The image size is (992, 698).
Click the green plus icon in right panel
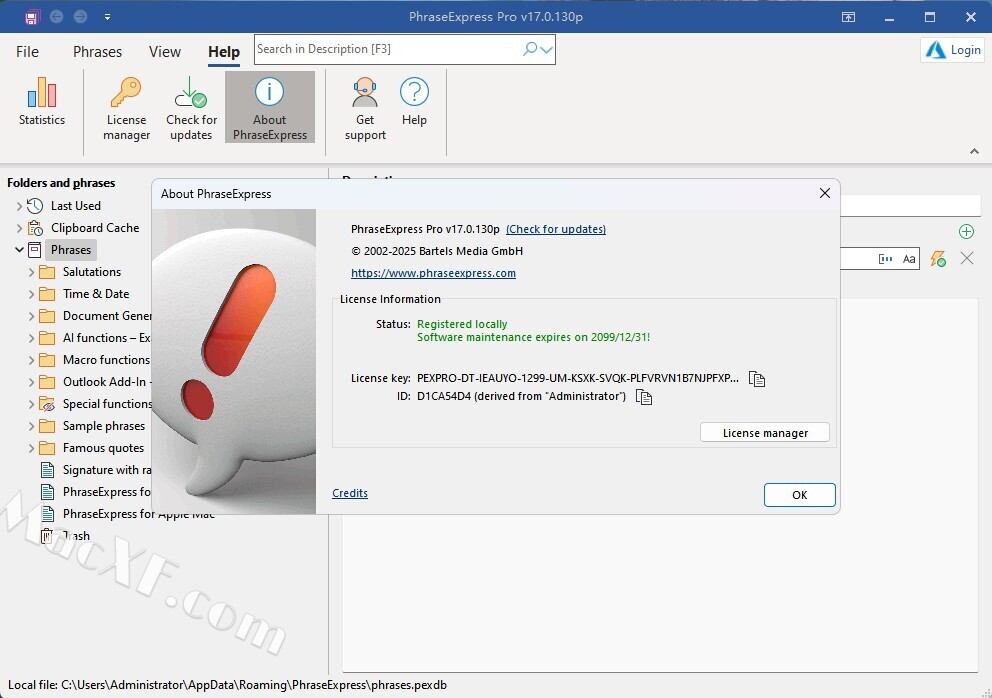pos(966,232)
